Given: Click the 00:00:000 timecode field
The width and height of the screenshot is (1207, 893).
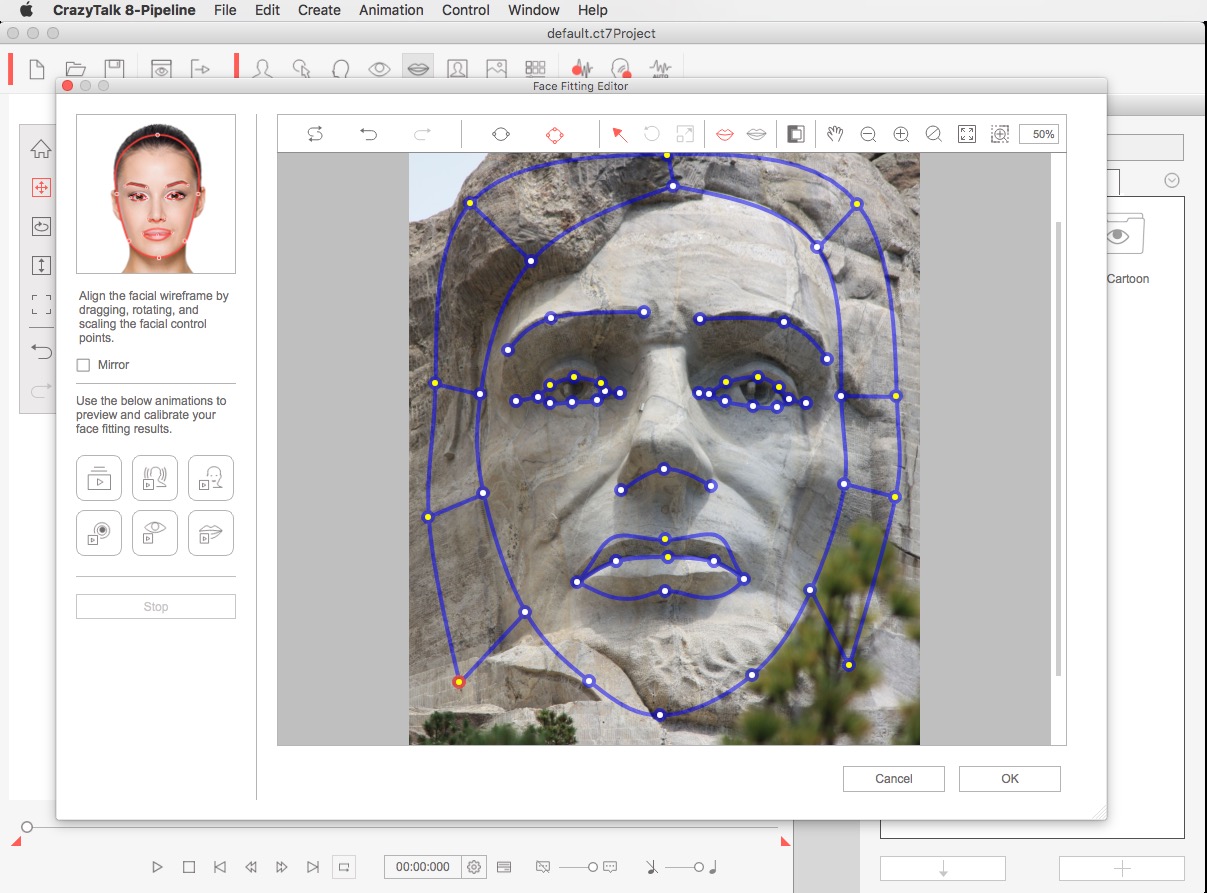Looking at the screenshot, I should click(x=423, y=867).
